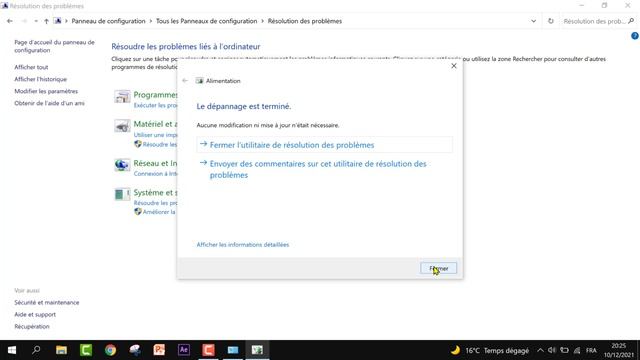Click the volume speaker tray icon

552,350
